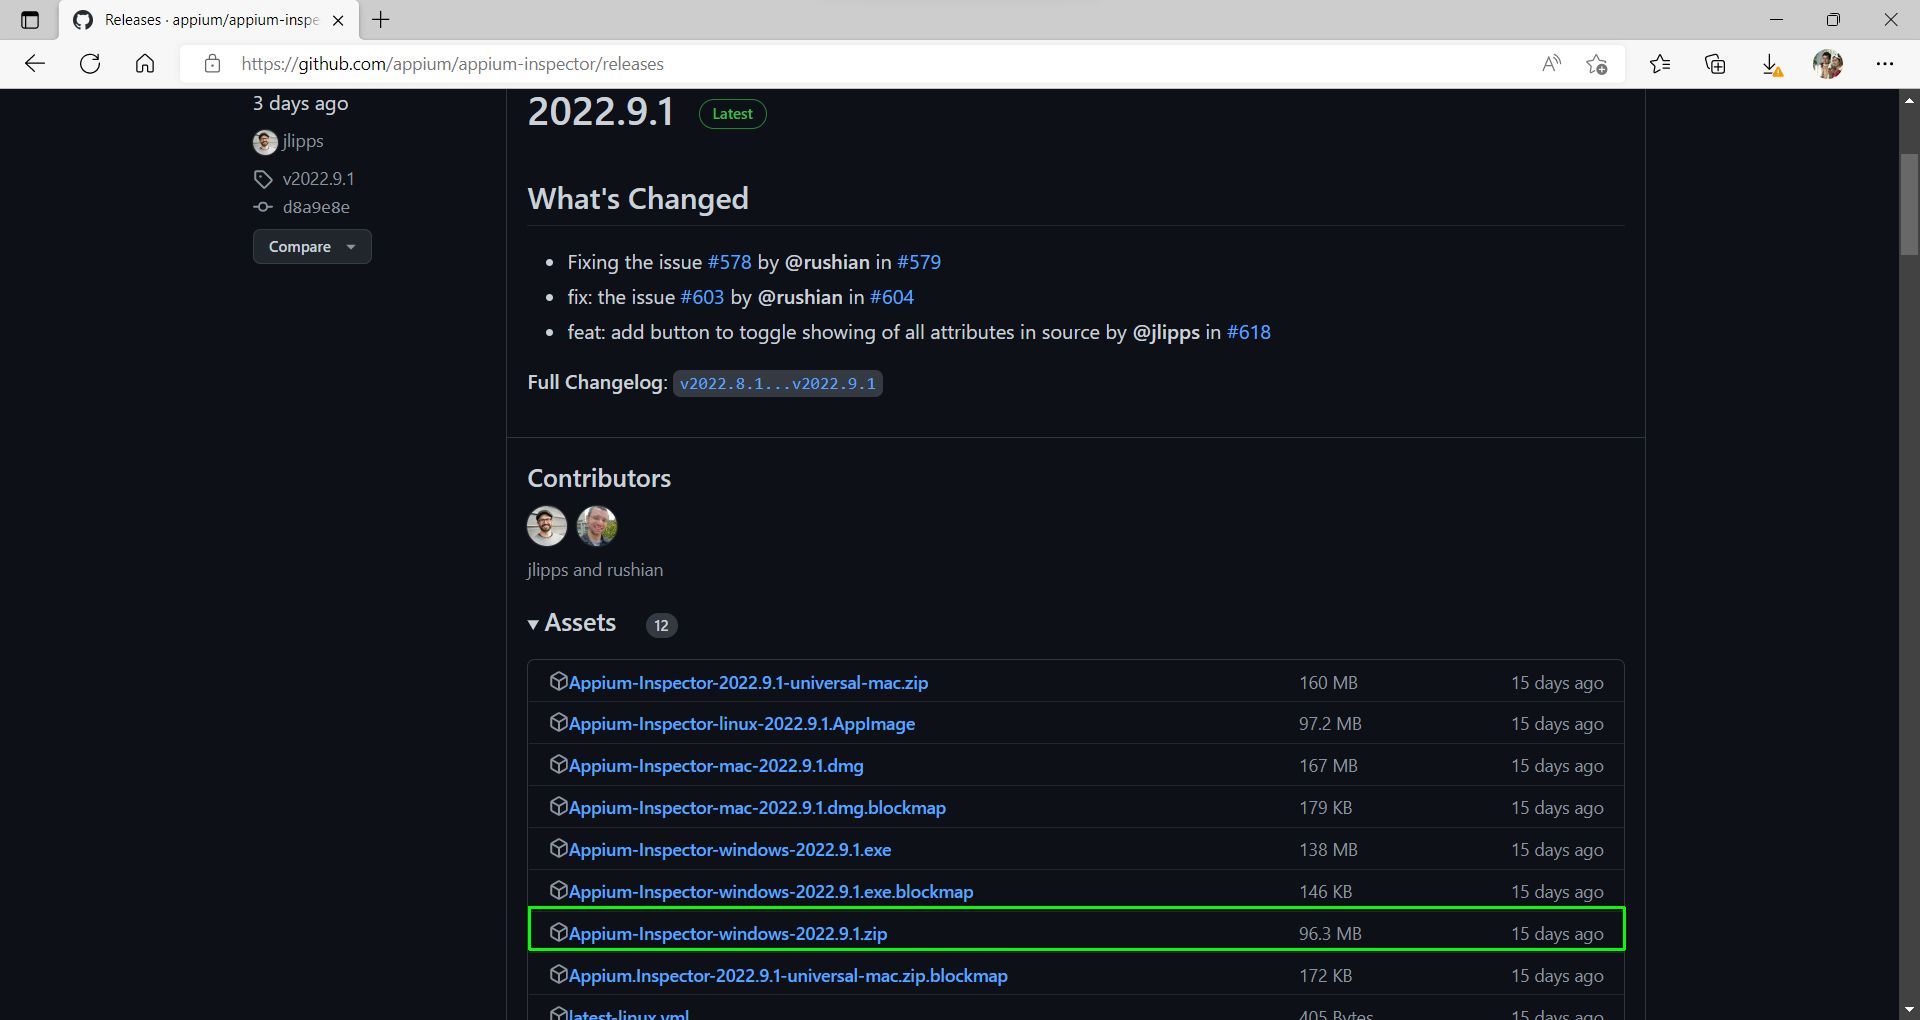Click package icon beside linux AppImage
This screenshot has height=1020, width=1920.
coord(558,723)
